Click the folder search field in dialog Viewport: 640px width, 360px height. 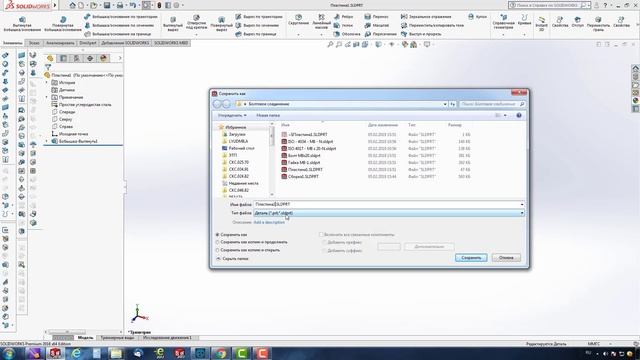pyautogui.click(x=492, y=104)
